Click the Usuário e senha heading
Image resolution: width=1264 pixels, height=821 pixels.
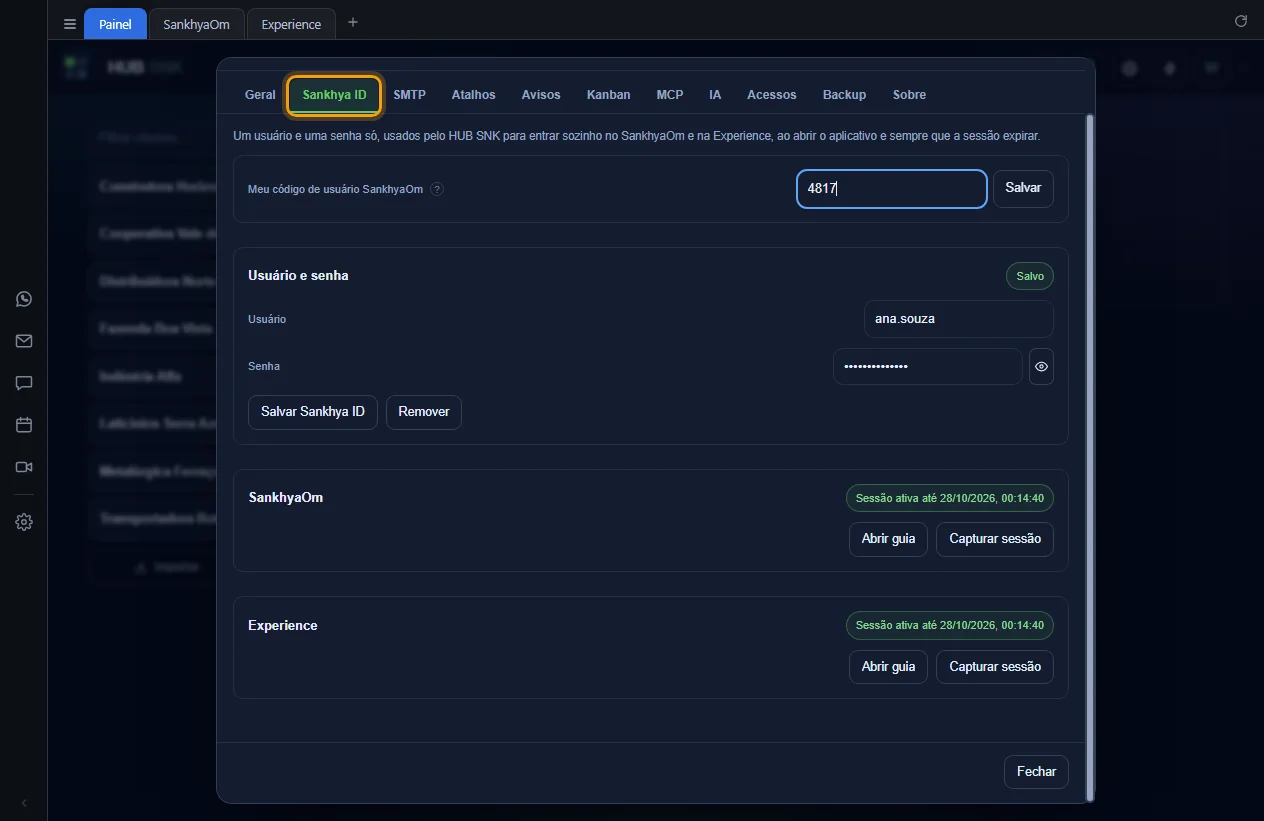298,275
